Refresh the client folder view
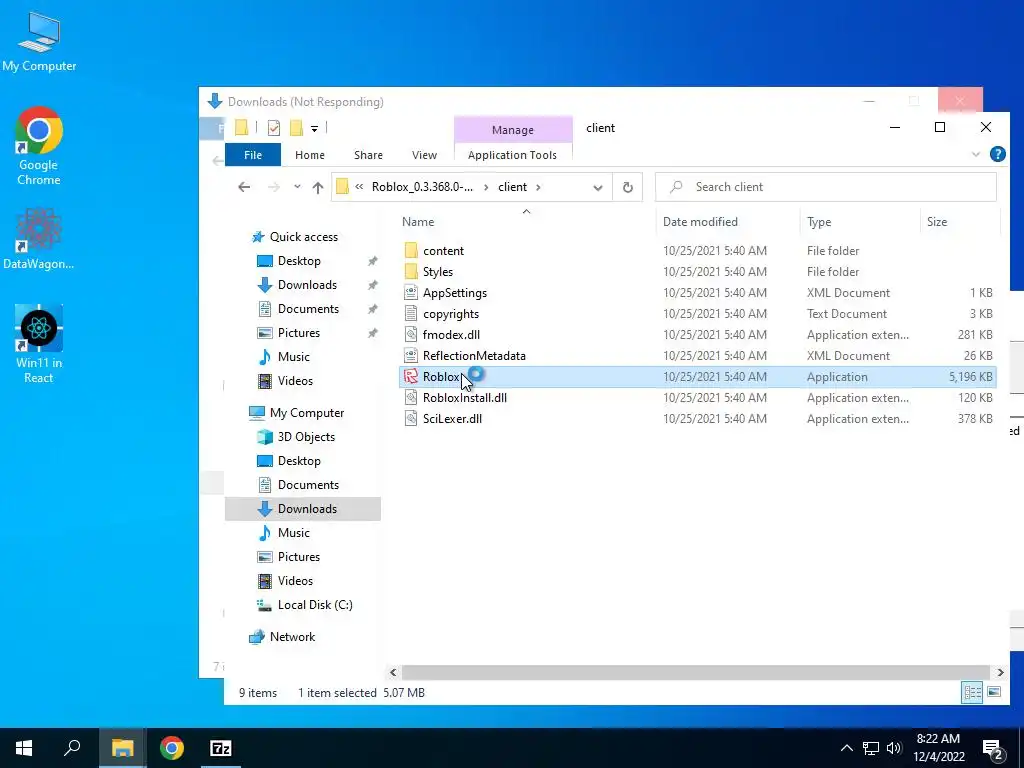1024x768 pixels. (628, 187)
